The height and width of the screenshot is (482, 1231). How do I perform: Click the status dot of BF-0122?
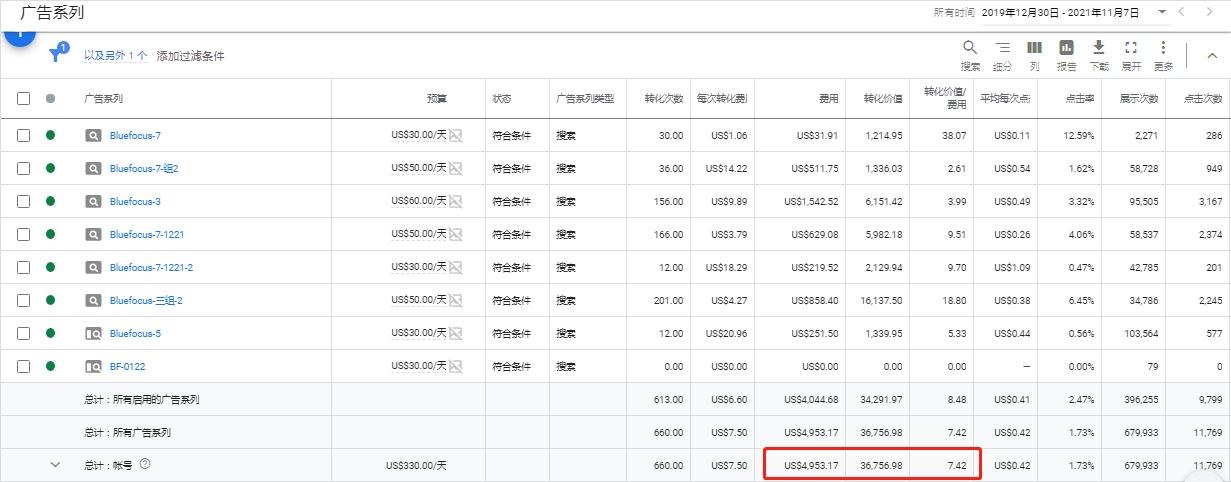pos(50,366)
